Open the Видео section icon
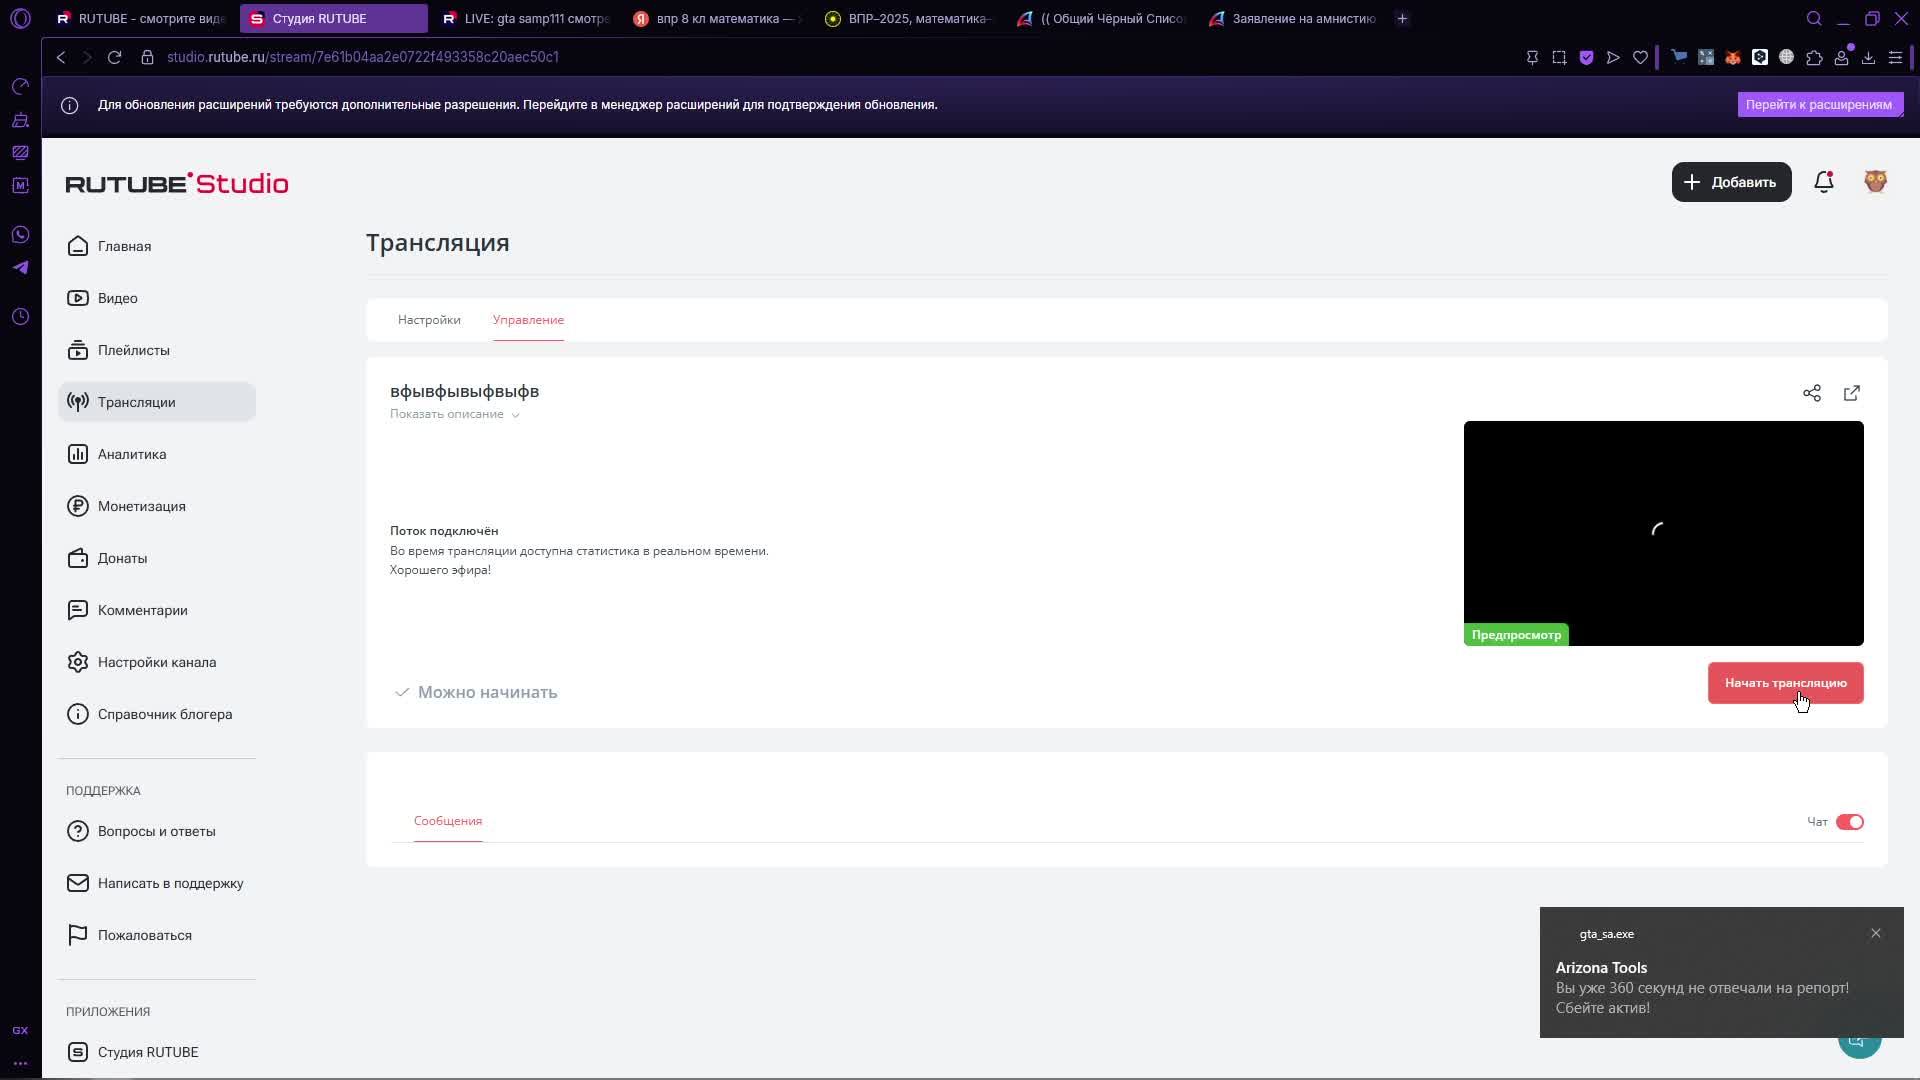Viewport: 1920px width, 1080px height. (x=78, y=298)
